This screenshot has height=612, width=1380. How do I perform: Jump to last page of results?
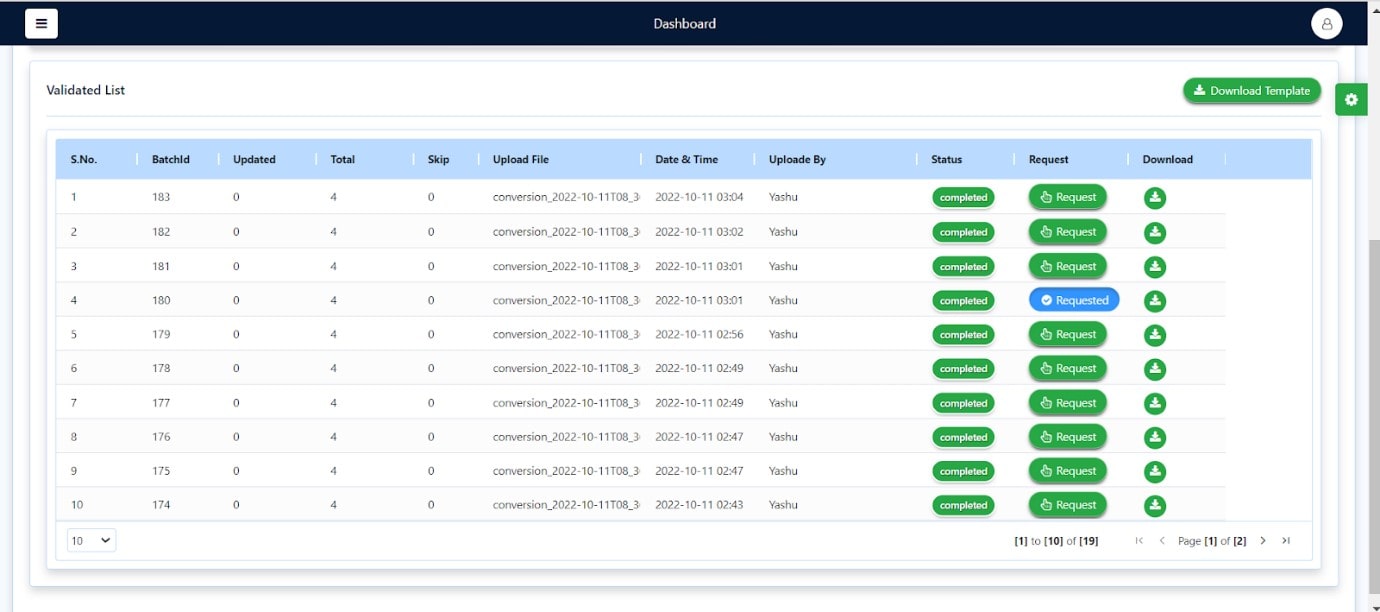[x=1286, y=541]
